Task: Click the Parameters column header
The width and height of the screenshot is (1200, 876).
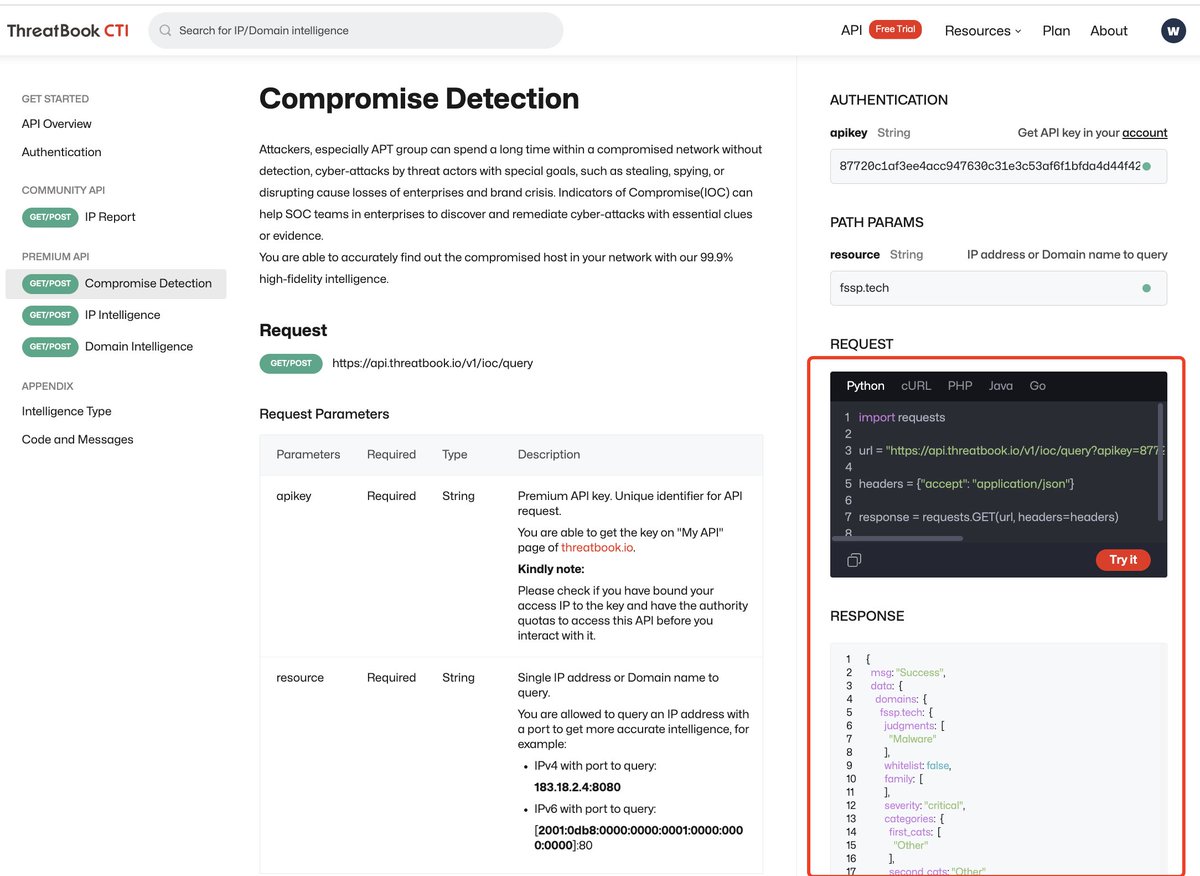Action: [308, 455]
